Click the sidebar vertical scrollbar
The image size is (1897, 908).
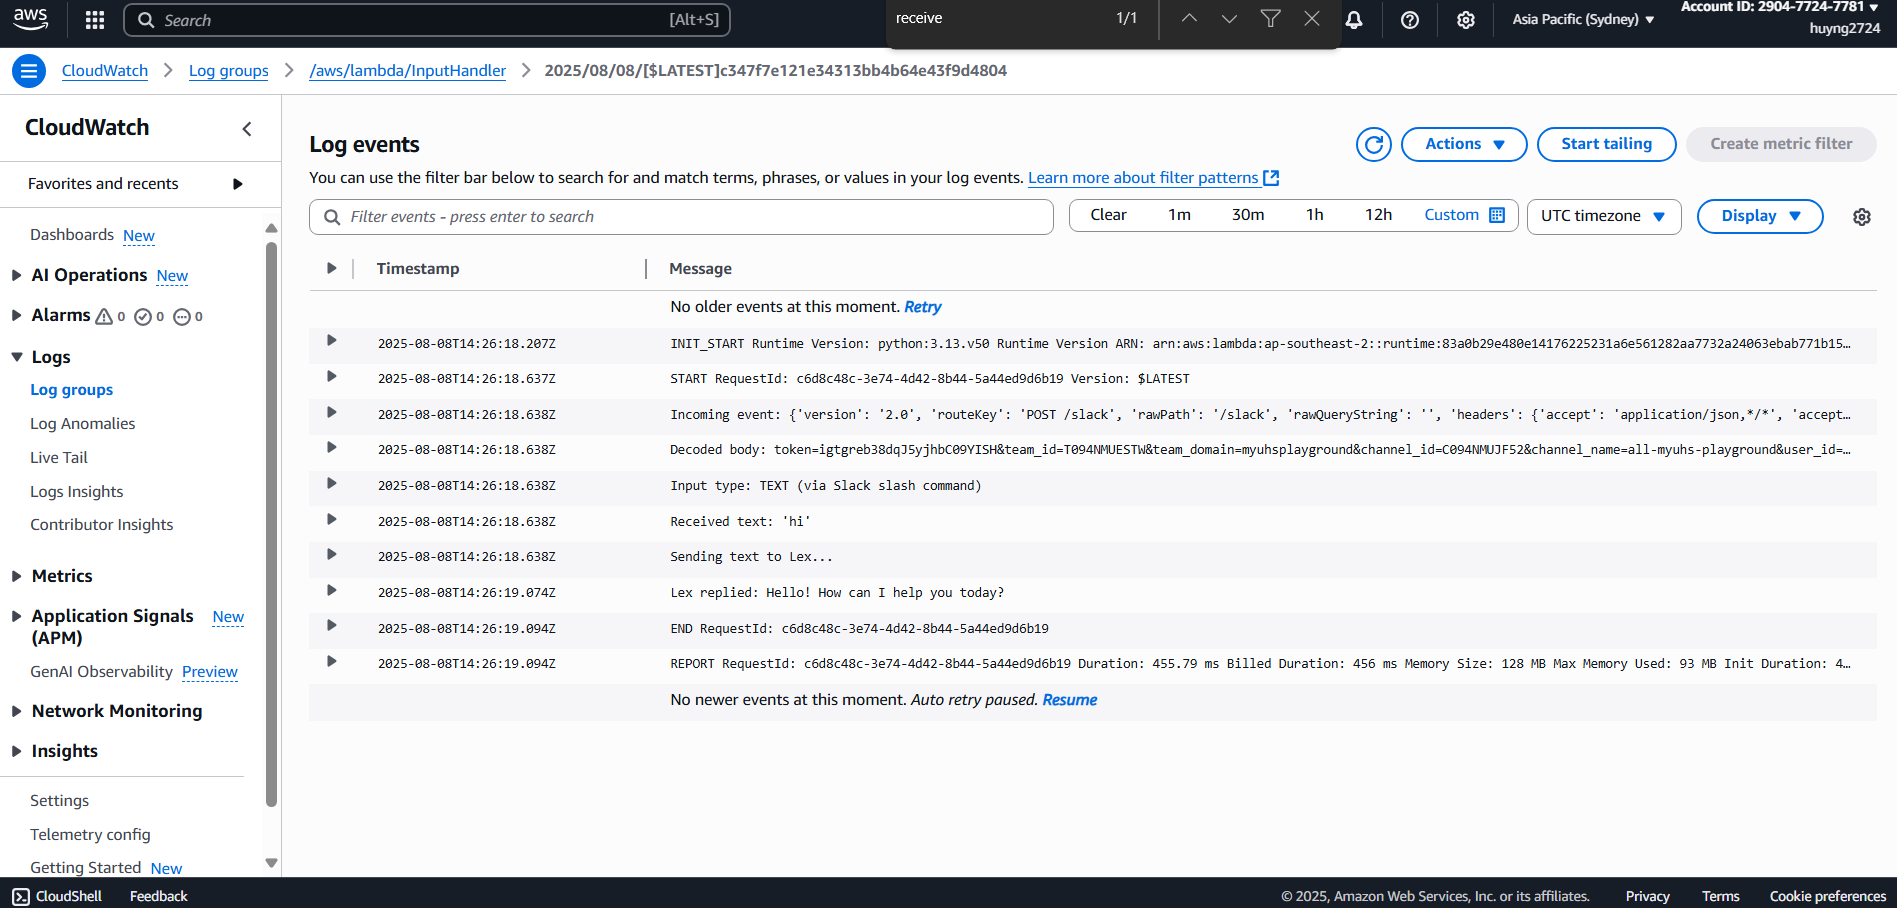coord(271,523)
